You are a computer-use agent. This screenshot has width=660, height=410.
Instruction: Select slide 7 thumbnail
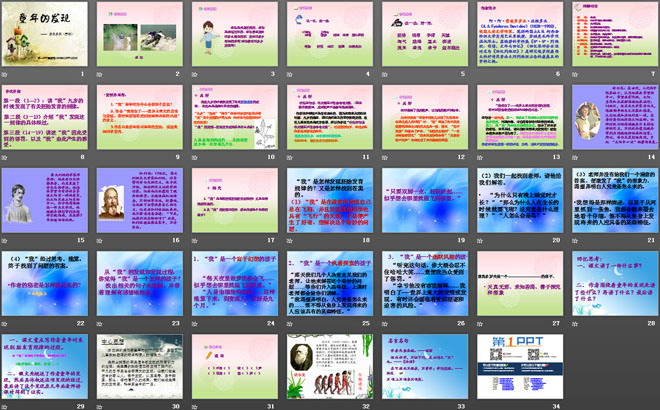point(615,34)
